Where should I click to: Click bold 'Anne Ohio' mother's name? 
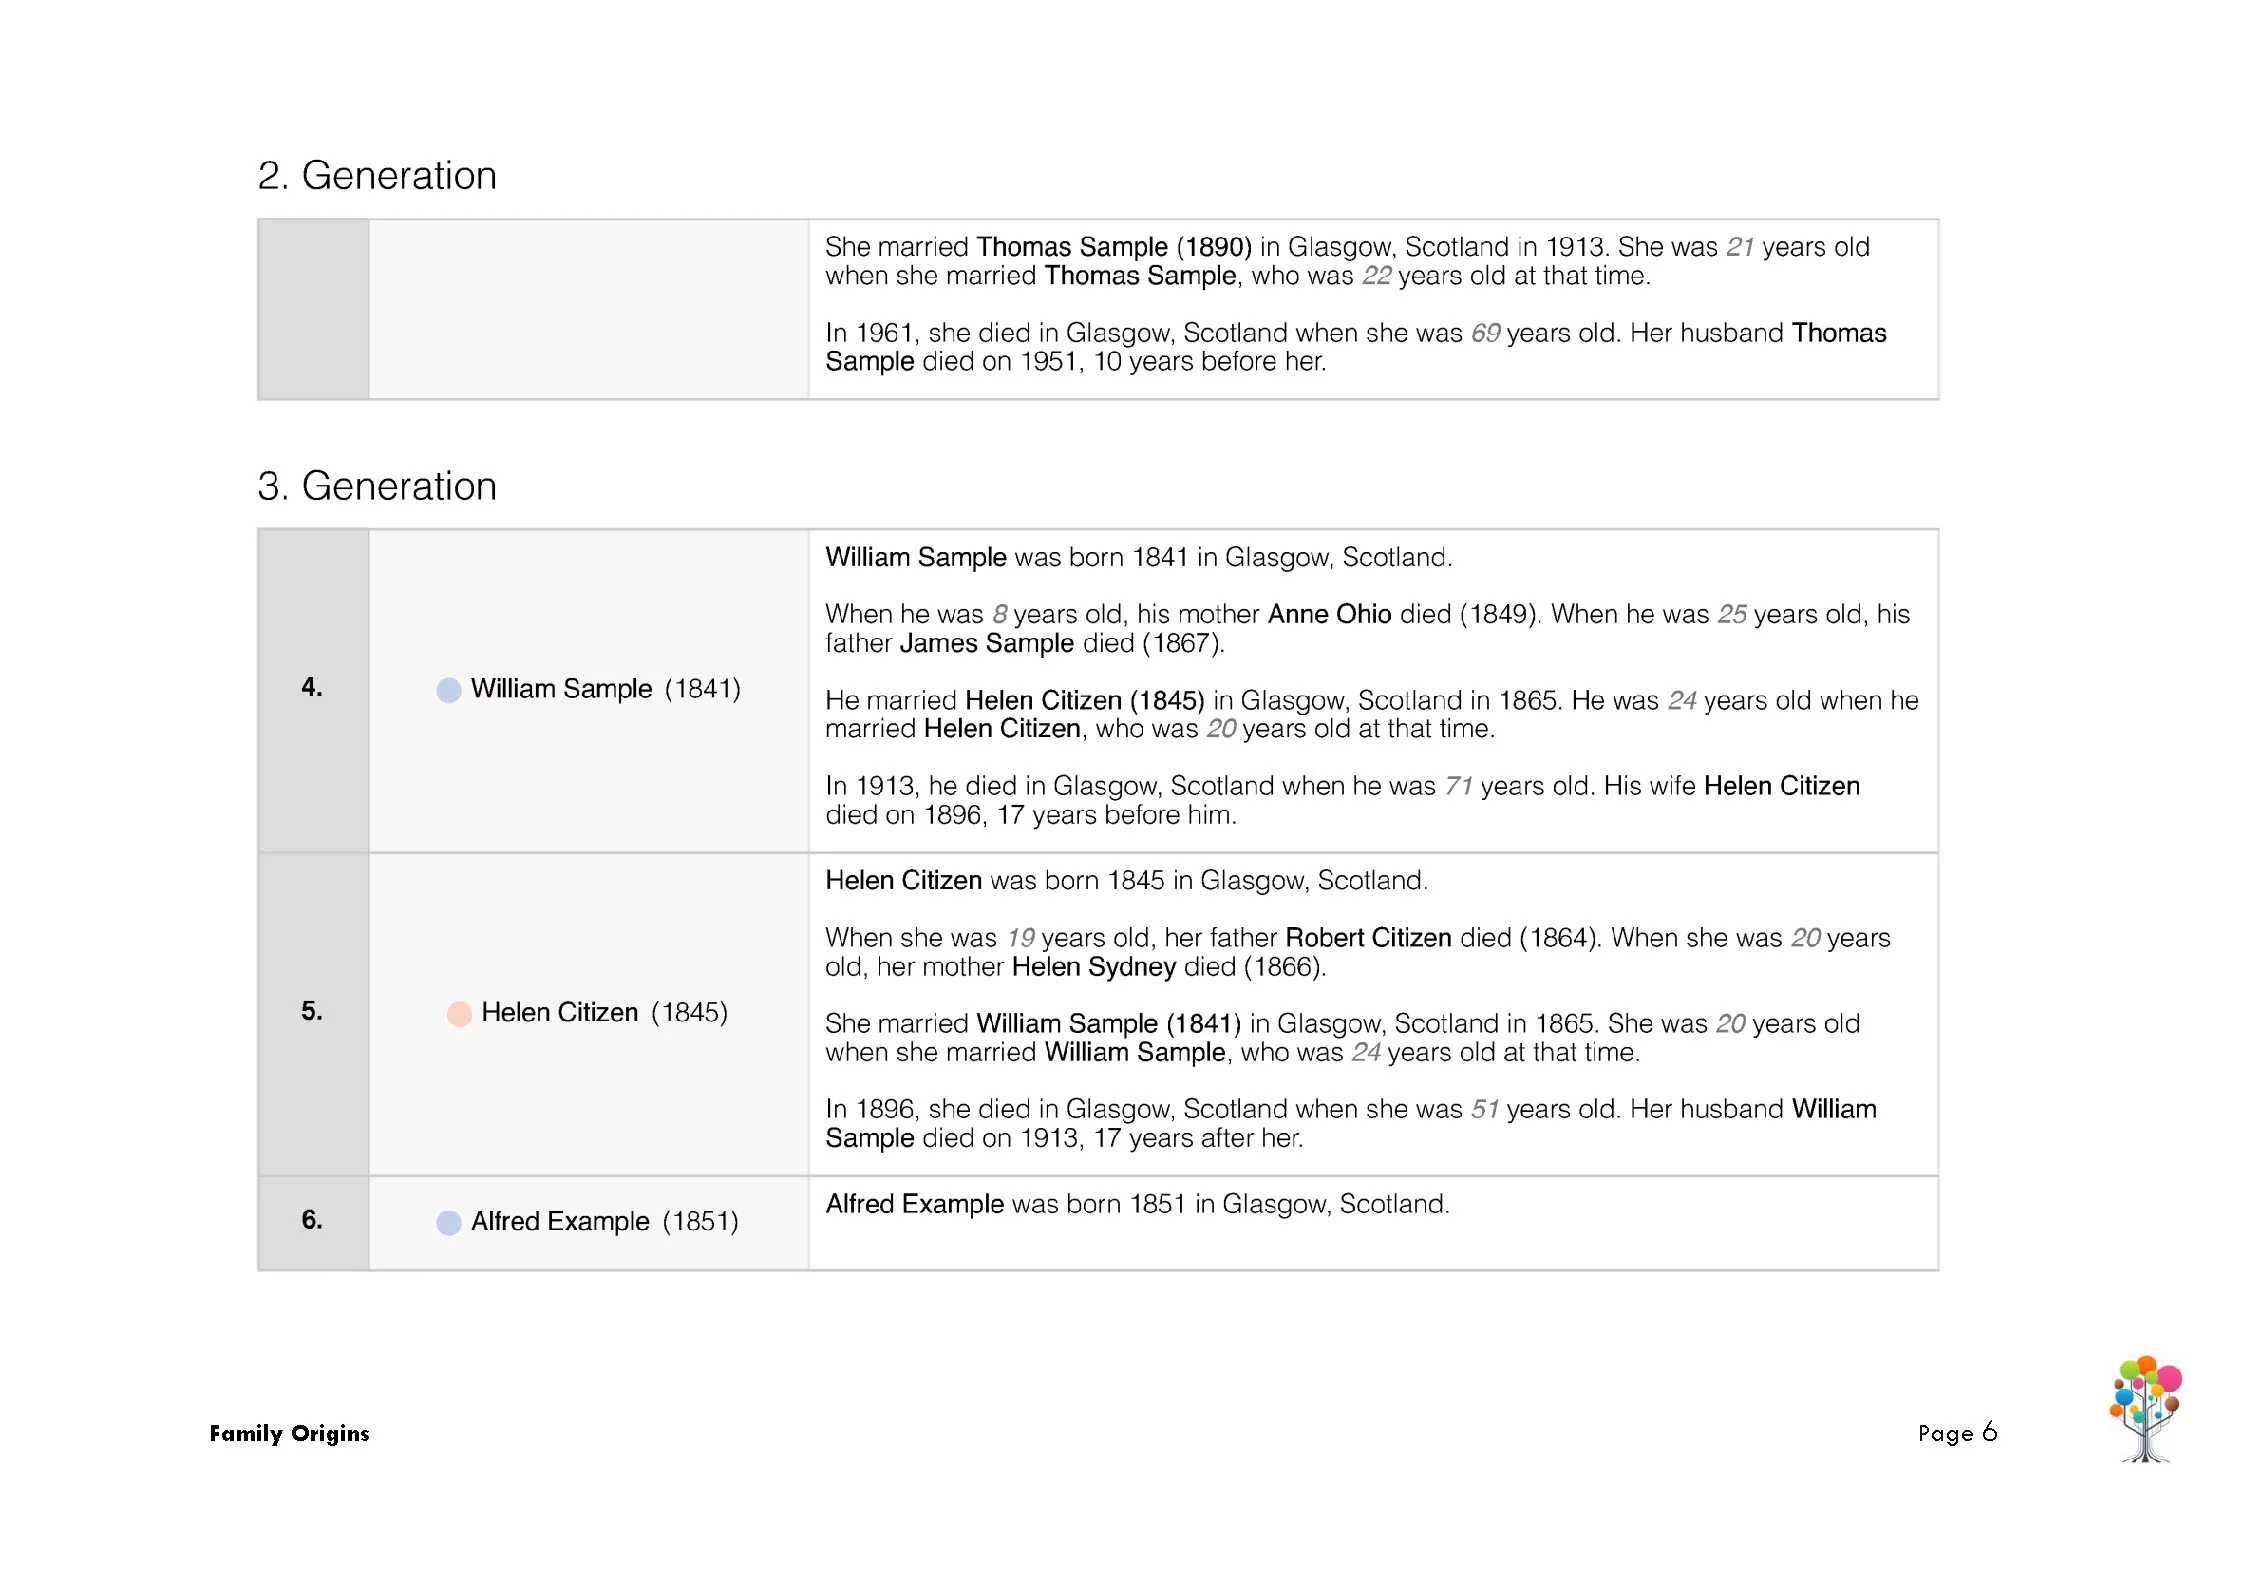tap(1329, 614)
